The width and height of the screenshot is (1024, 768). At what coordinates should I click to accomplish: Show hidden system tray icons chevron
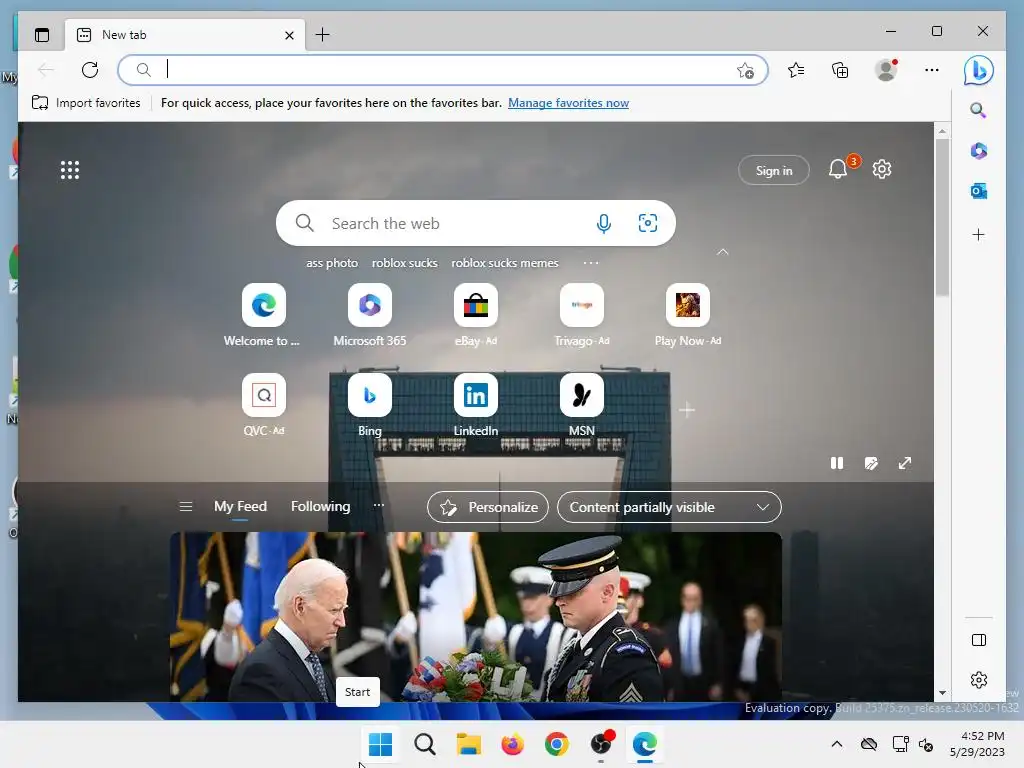click(837, 744)
